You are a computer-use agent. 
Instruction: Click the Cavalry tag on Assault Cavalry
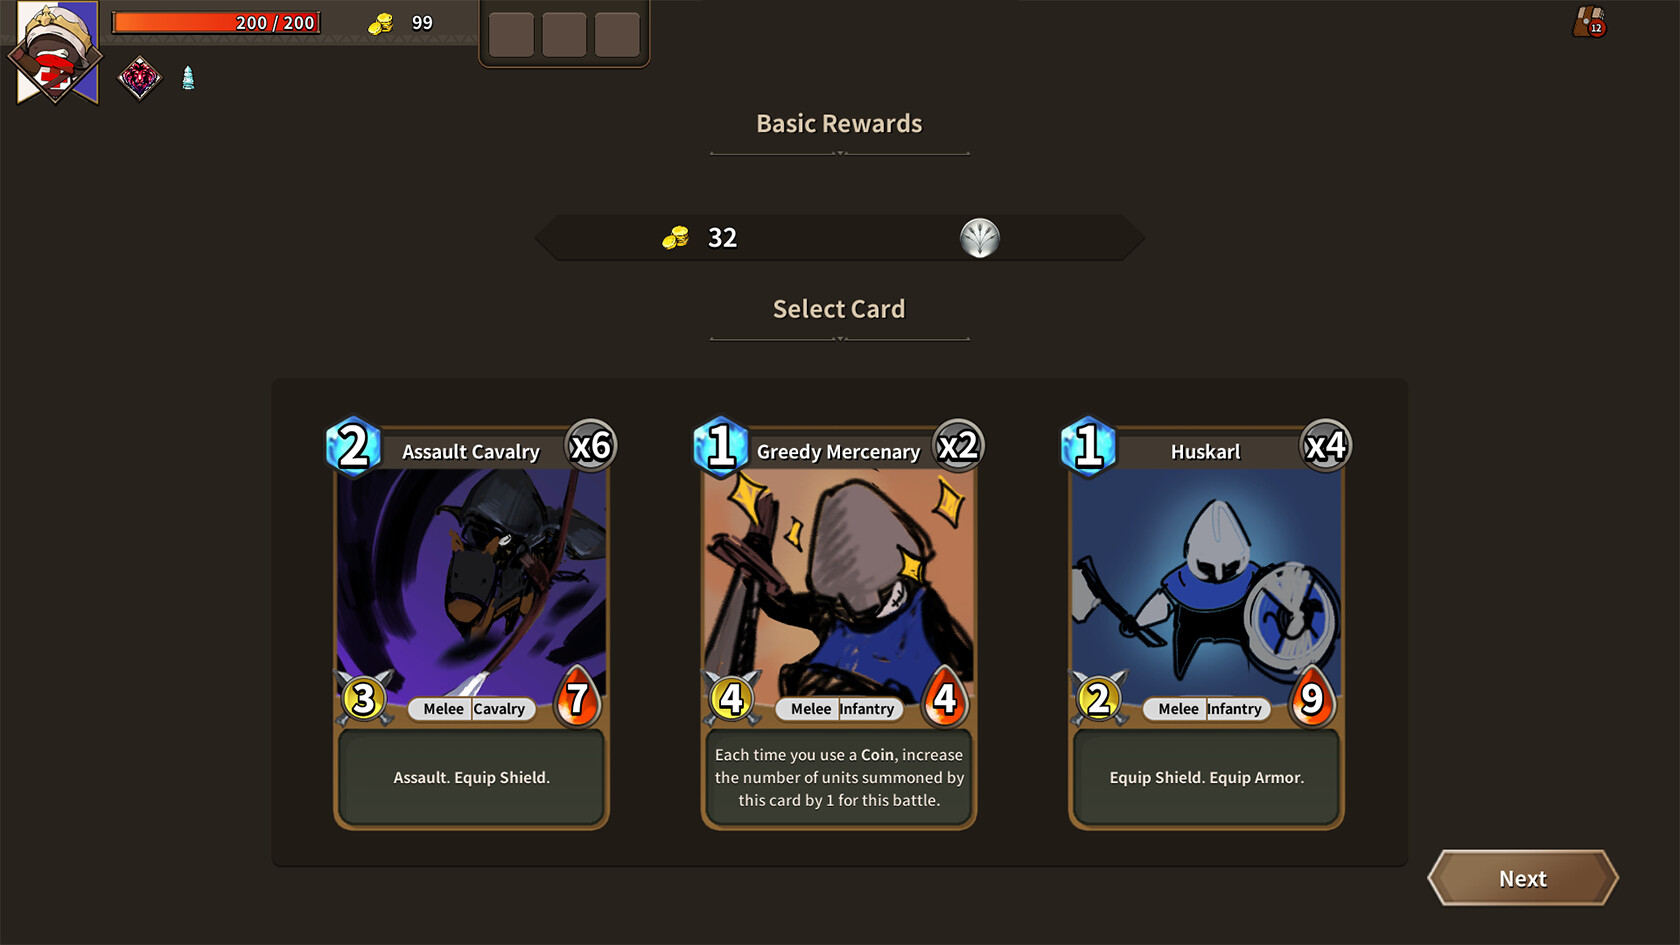point(500,709)
